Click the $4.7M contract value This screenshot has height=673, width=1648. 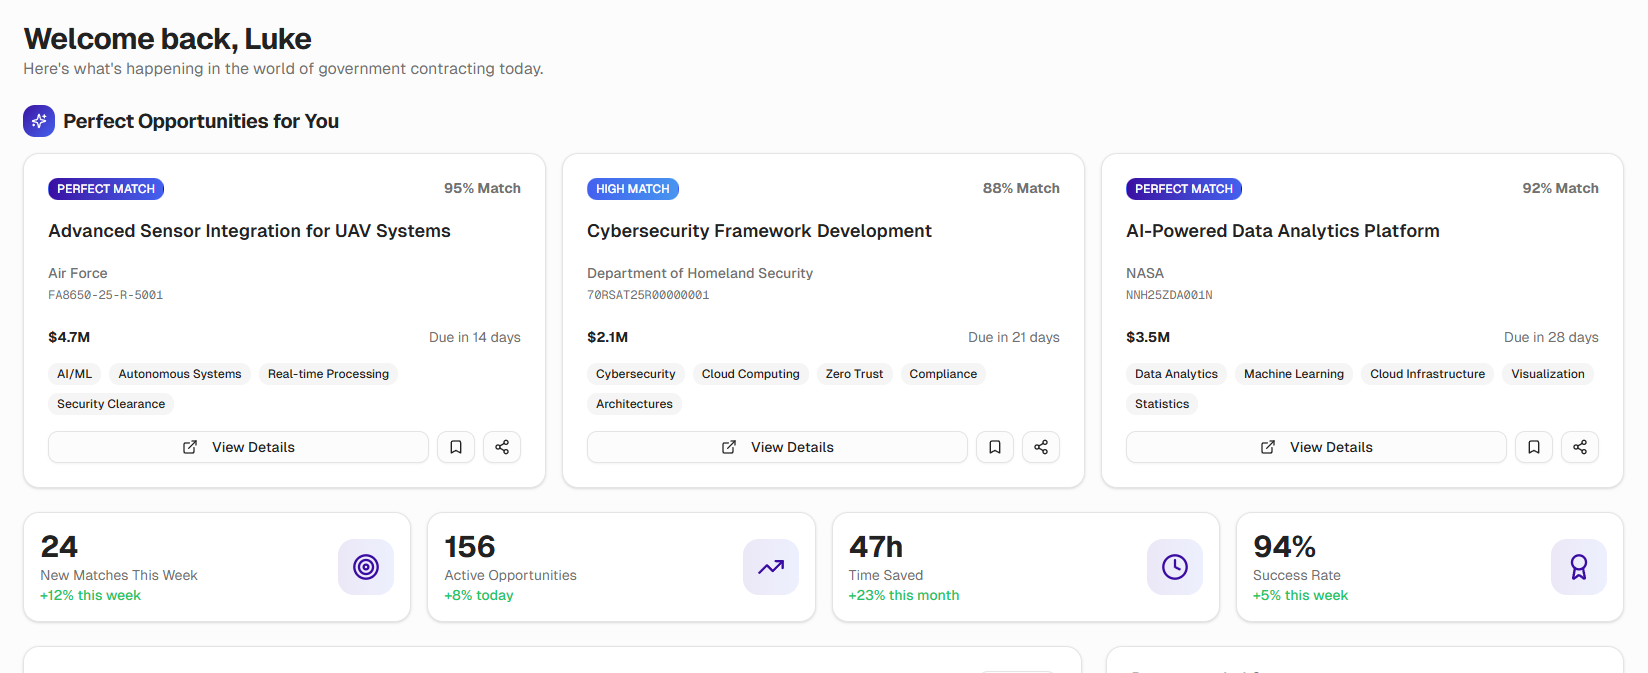69,337
